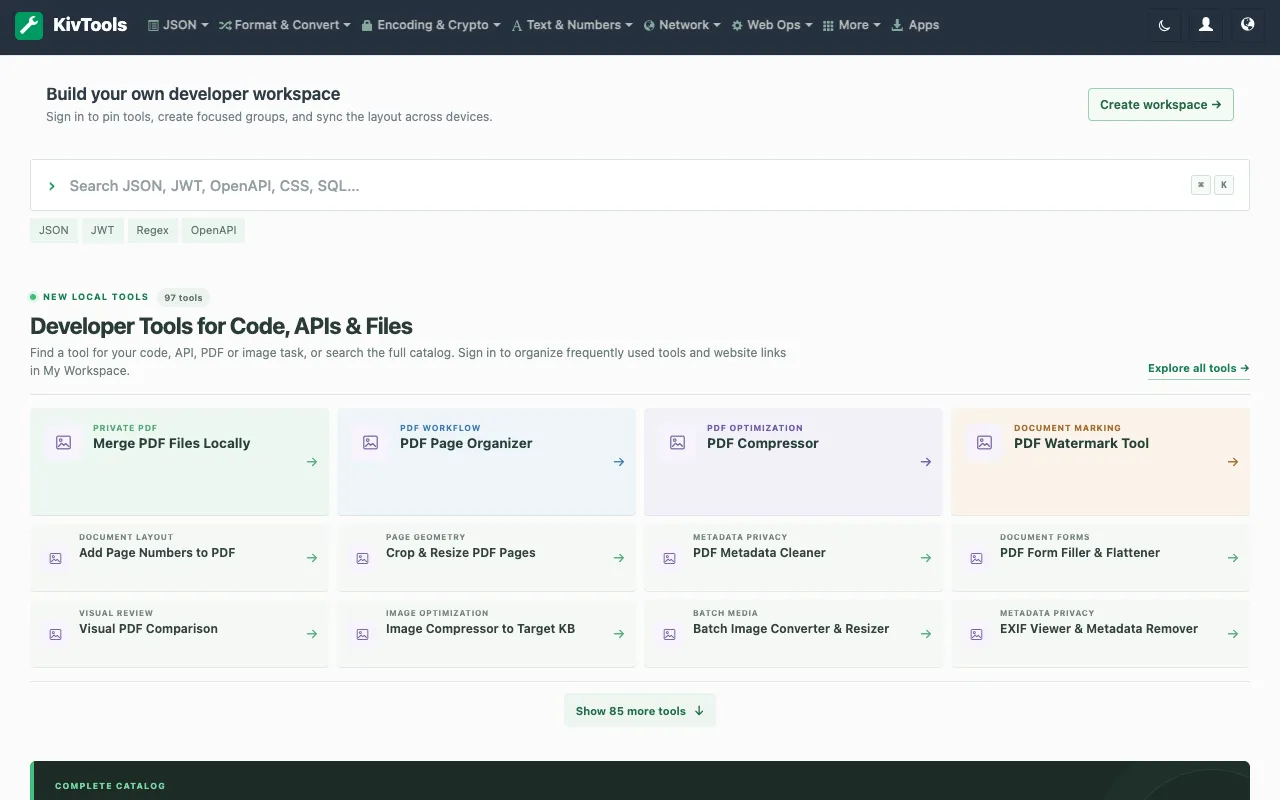Select the Regex quick filter chip
The height and width of the screenshot is (800, 1280).
pos(153,230)
